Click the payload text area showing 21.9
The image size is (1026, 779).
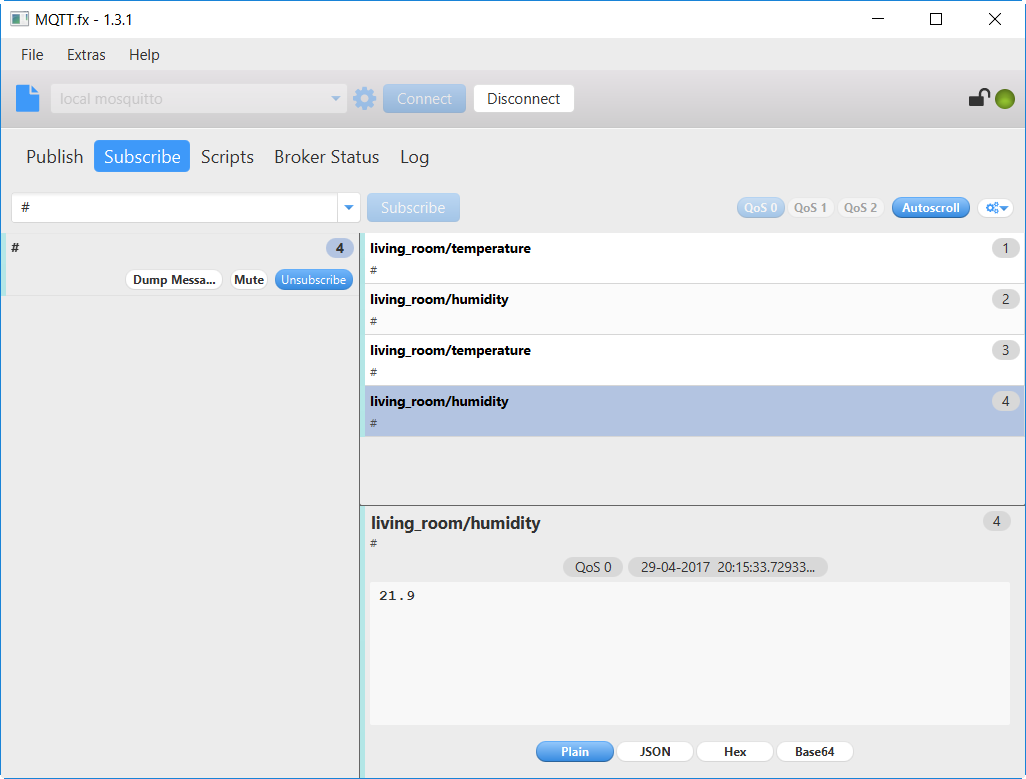point(690,653)
